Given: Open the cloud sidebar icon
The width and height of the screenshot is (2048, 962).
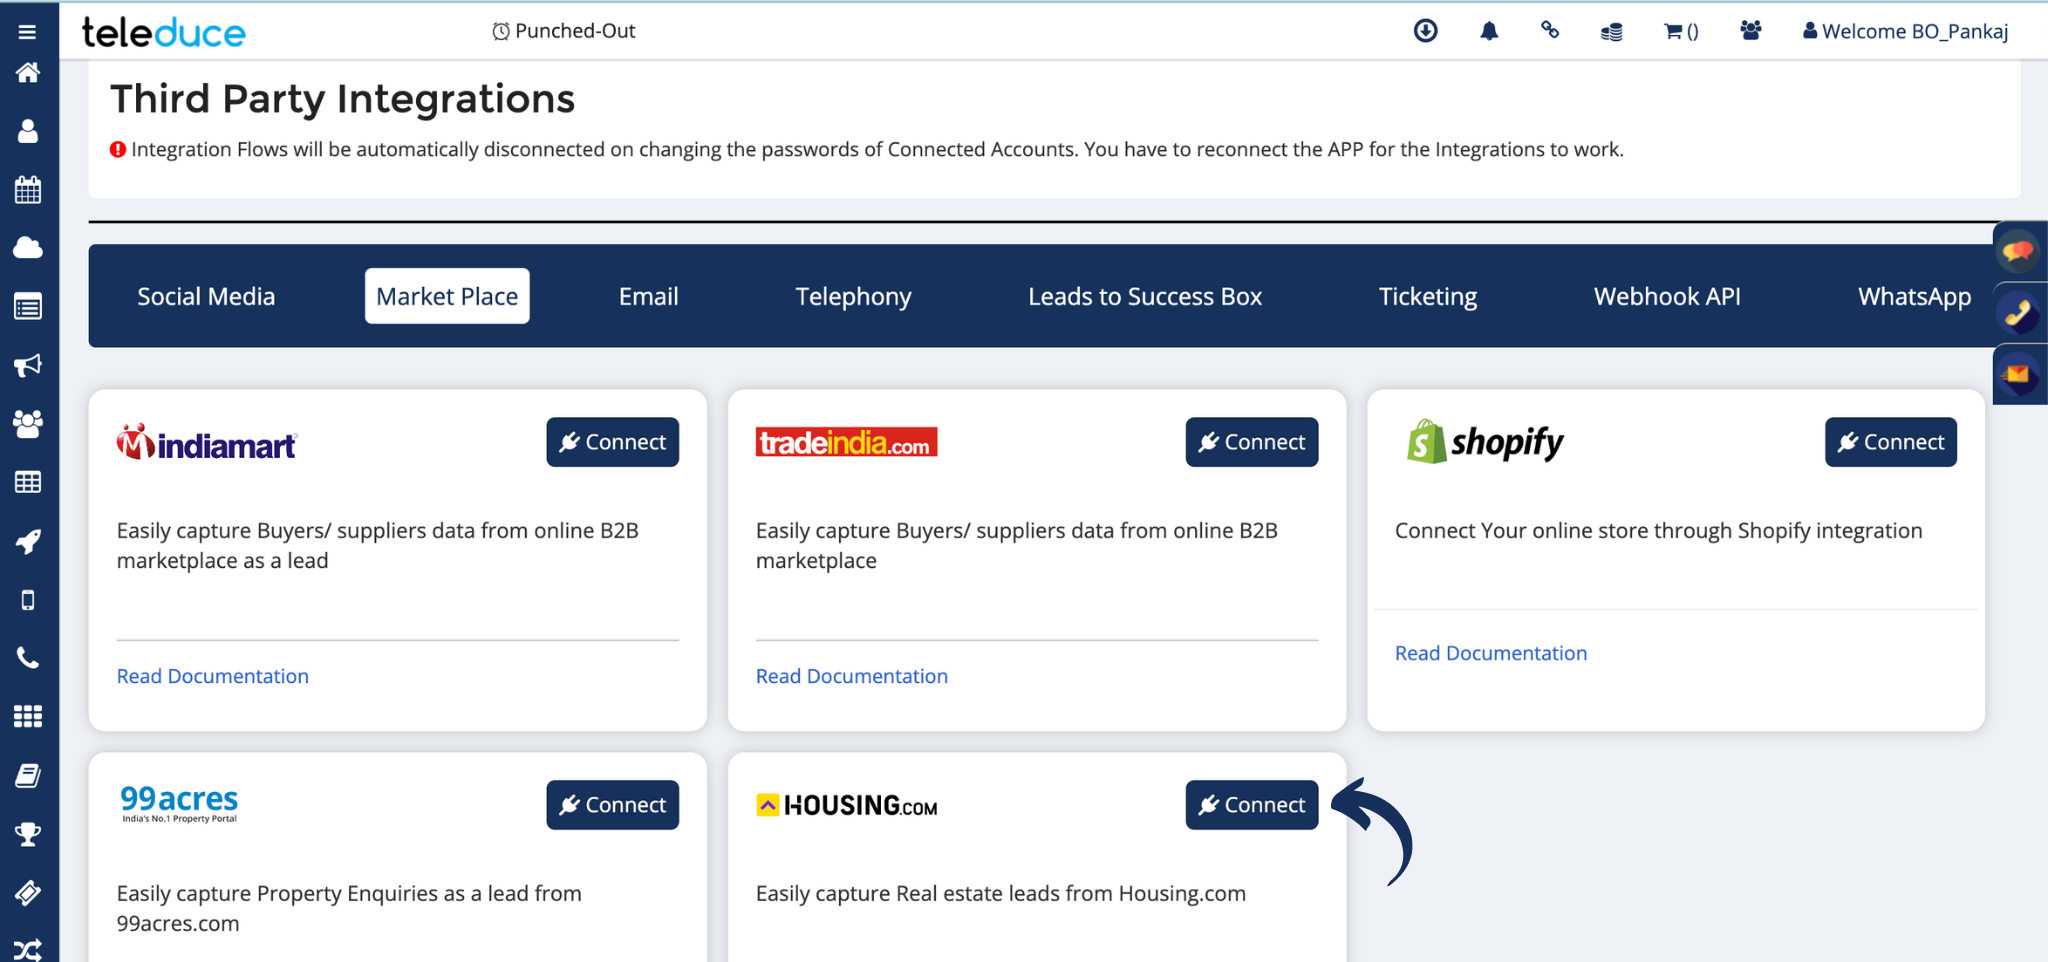Looking at the screenshot, I should tap(28, 247).
